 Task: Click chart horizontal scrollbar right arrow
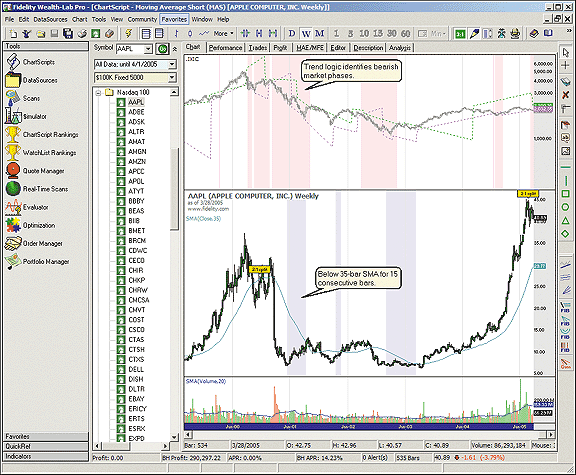pos(551,435)
